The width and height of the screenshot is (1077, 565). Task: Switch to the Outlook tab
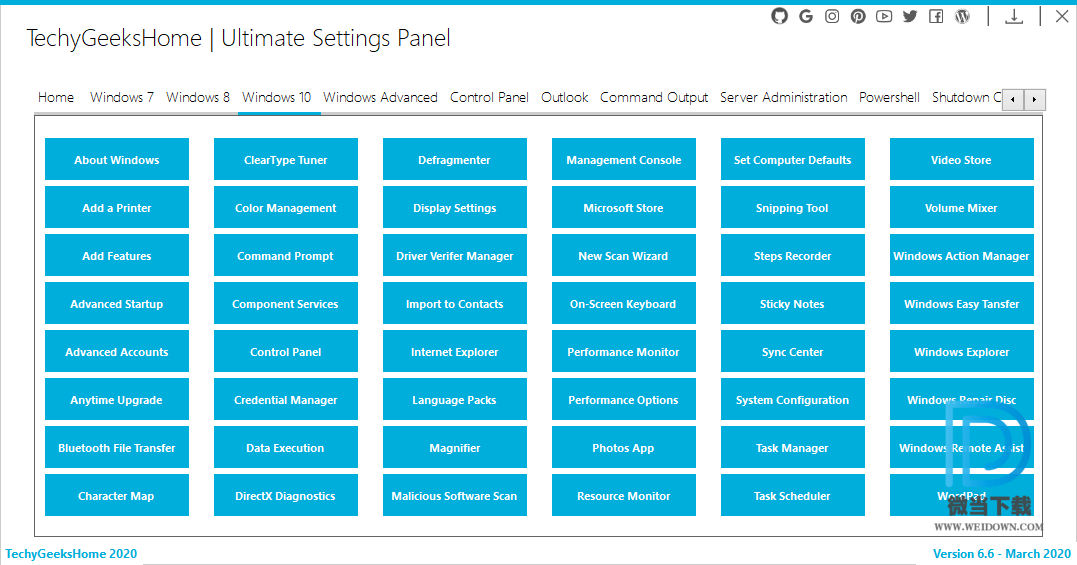[565, 97]
